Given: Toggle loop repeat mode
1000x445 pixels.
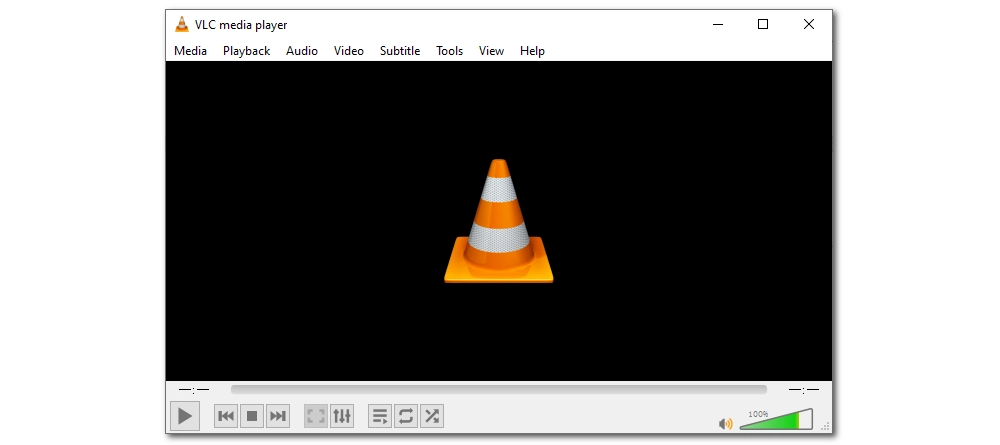Looking at the screenshot, I should point(406,416).
